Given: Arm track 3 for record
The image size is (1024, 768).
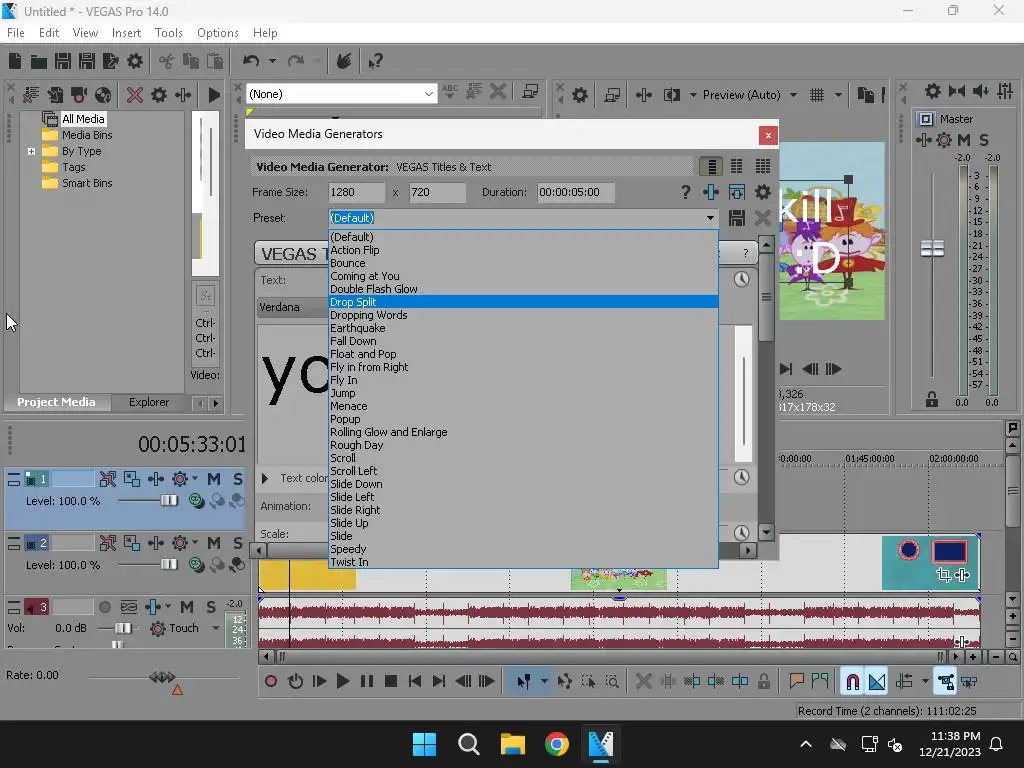Looking at the screenshot, I should point(104,607).
